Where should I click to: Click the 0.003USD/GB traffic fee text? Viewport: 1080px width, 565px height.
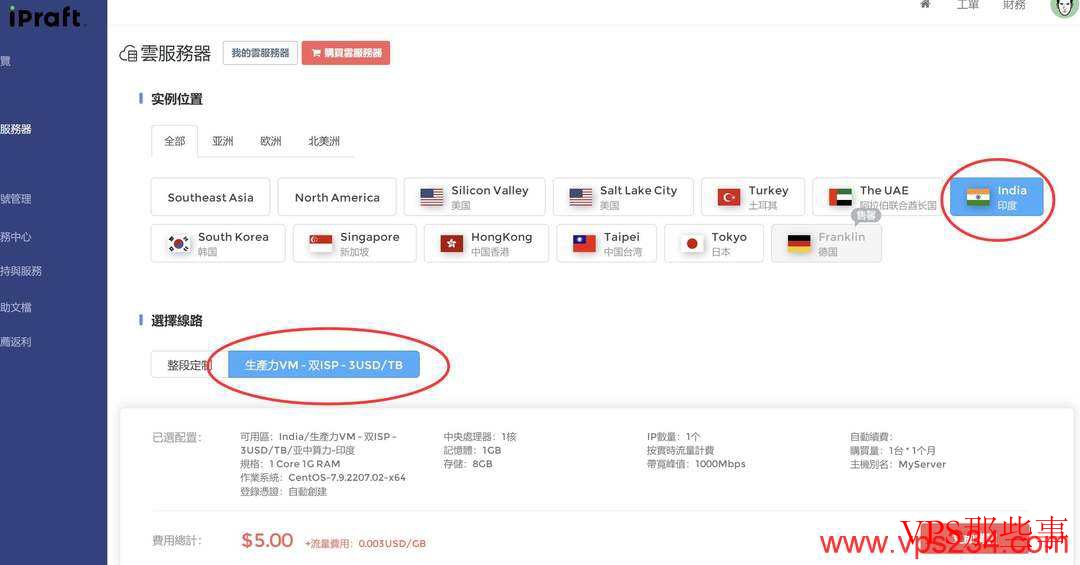tap(392, 544)
